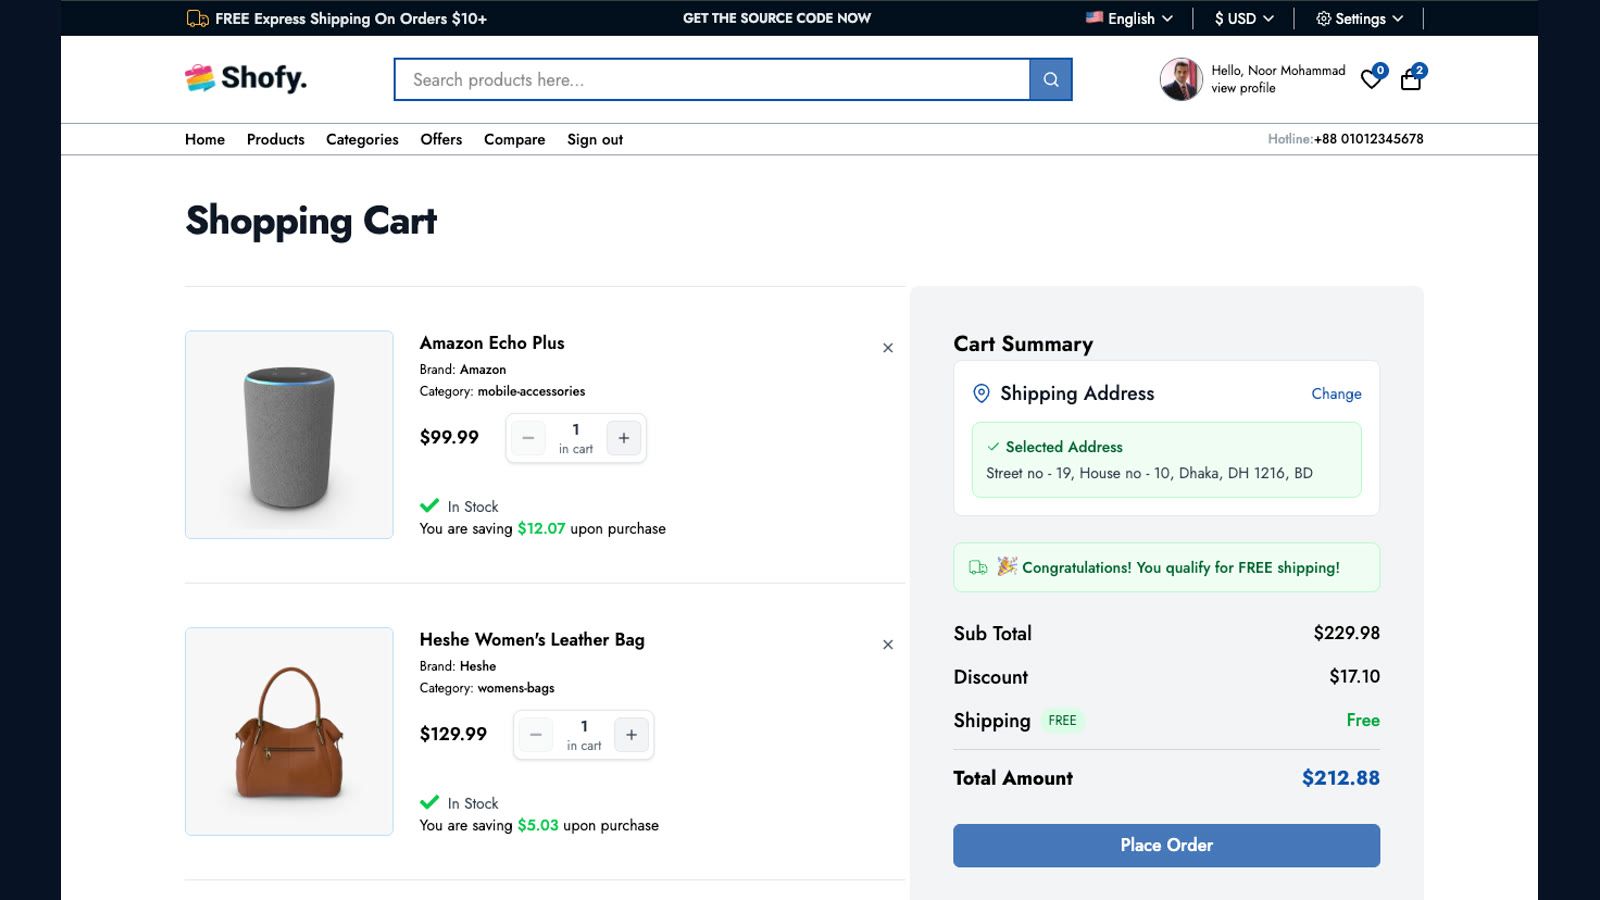
Task: Click GET THE SOURCE CODE NOW link
Action: 777,18
